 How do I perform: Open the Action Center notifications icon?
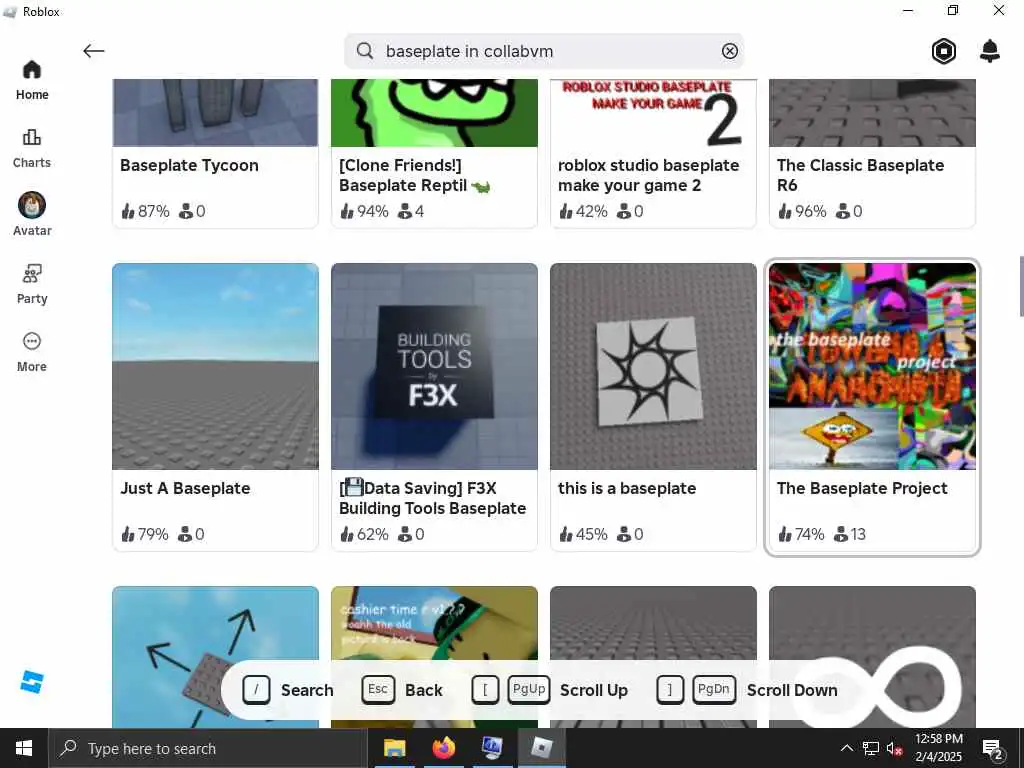(x=993, y=749)
